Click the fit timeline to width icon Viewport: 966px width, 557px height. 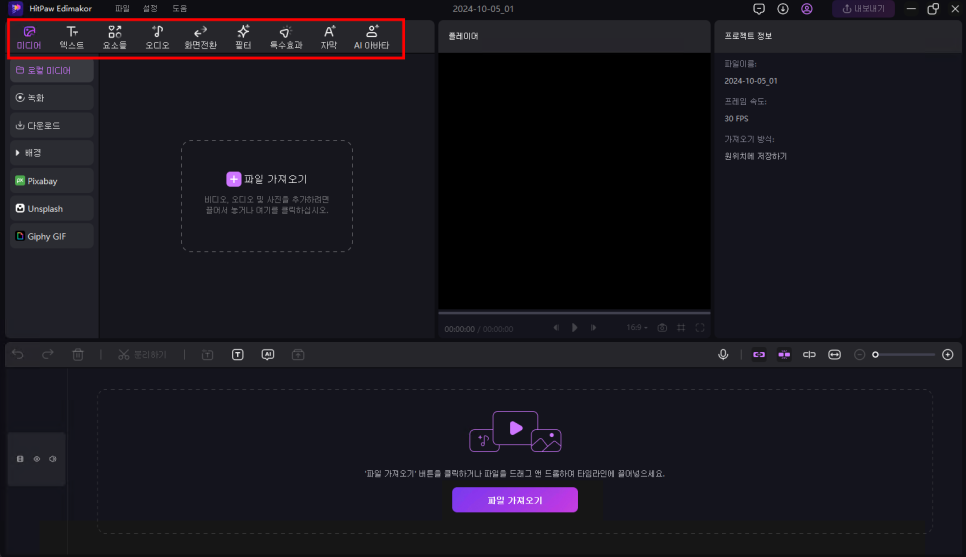pyautogui.click(x=835, y=355)
